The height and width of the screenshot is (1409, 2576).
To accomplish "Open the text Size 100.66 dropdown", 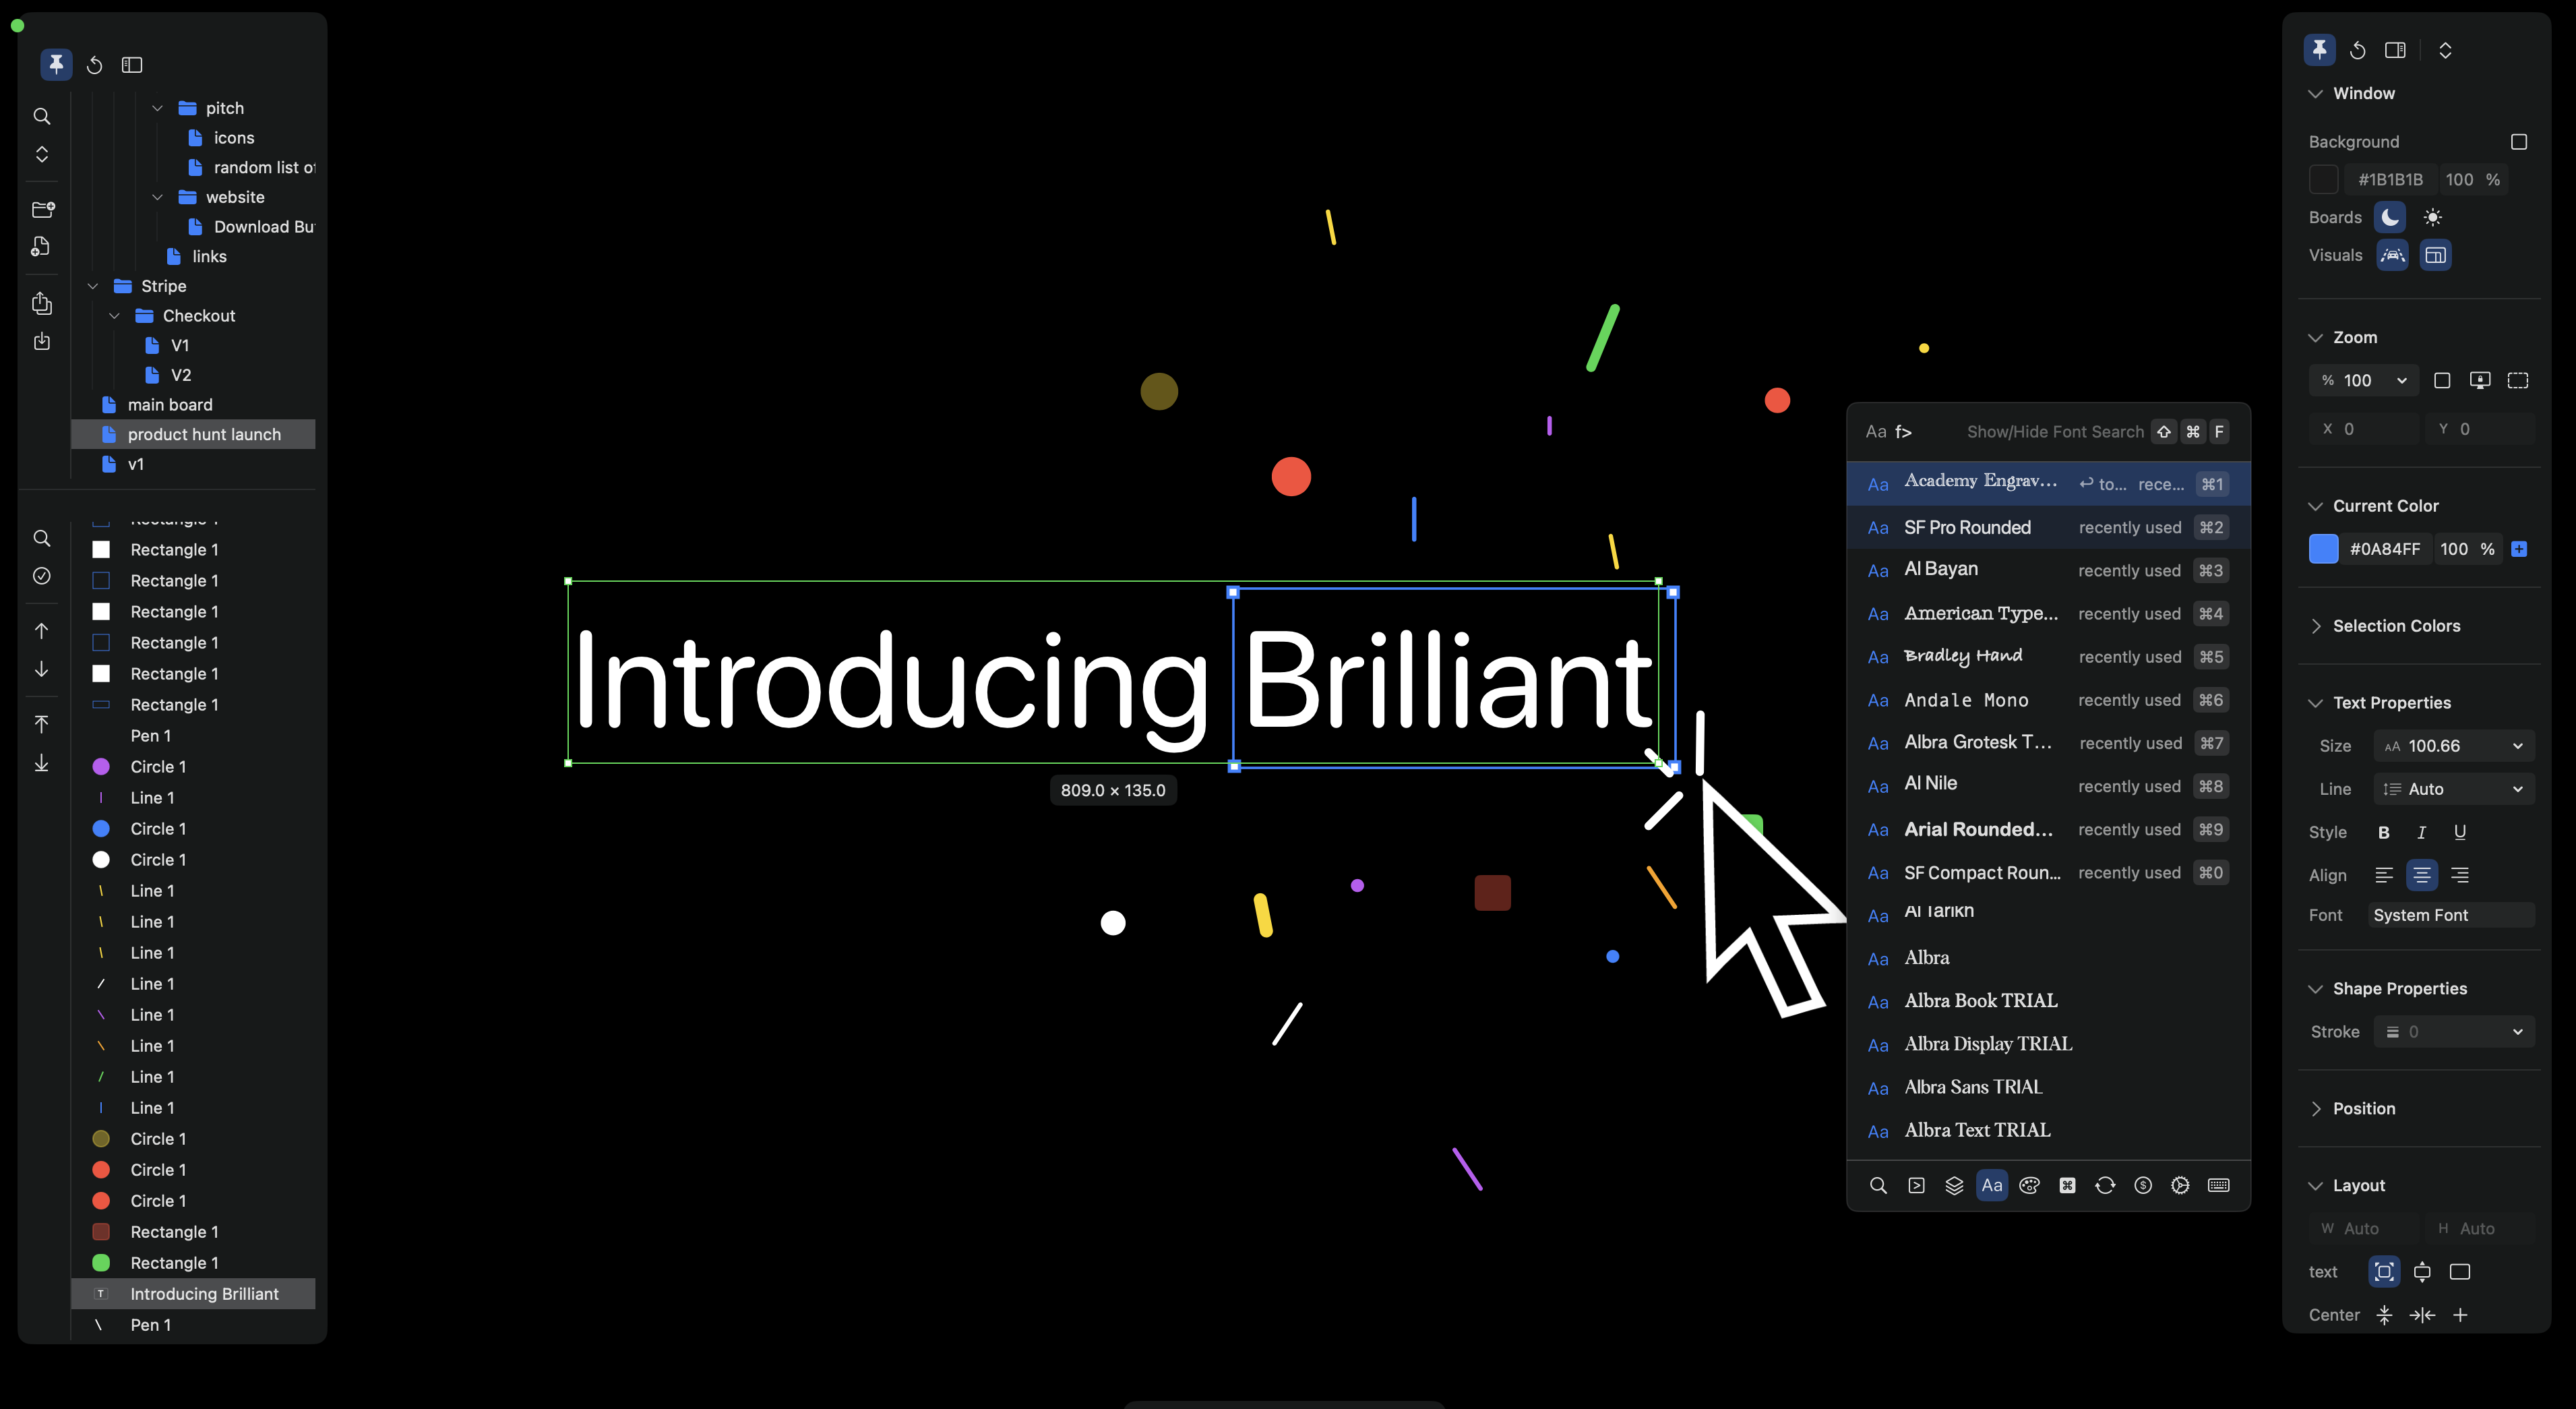I will point(2454,746).
